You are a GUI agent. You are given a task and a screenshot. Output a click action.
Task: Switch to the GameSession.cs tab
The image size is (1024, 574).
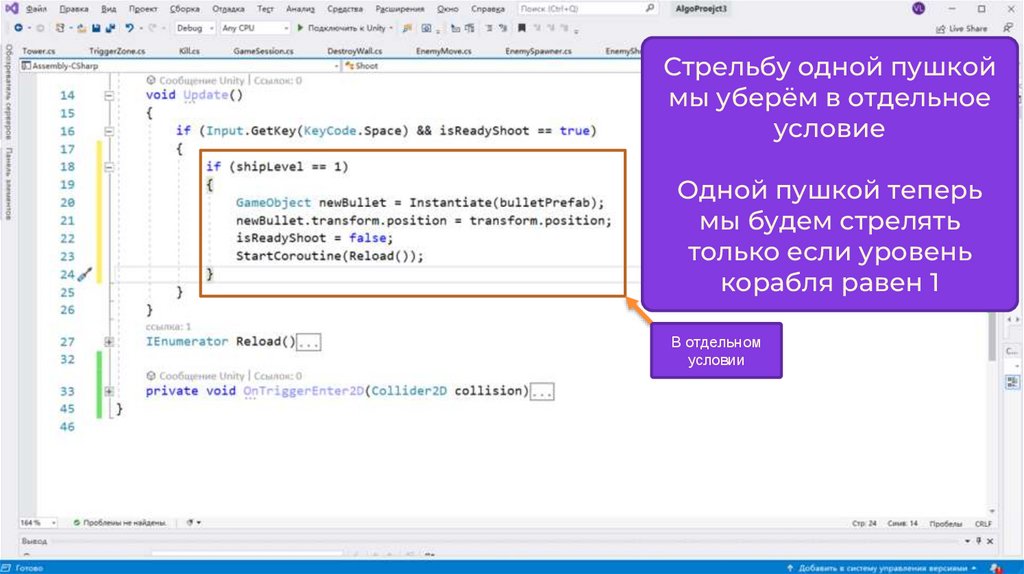point(263,49)
